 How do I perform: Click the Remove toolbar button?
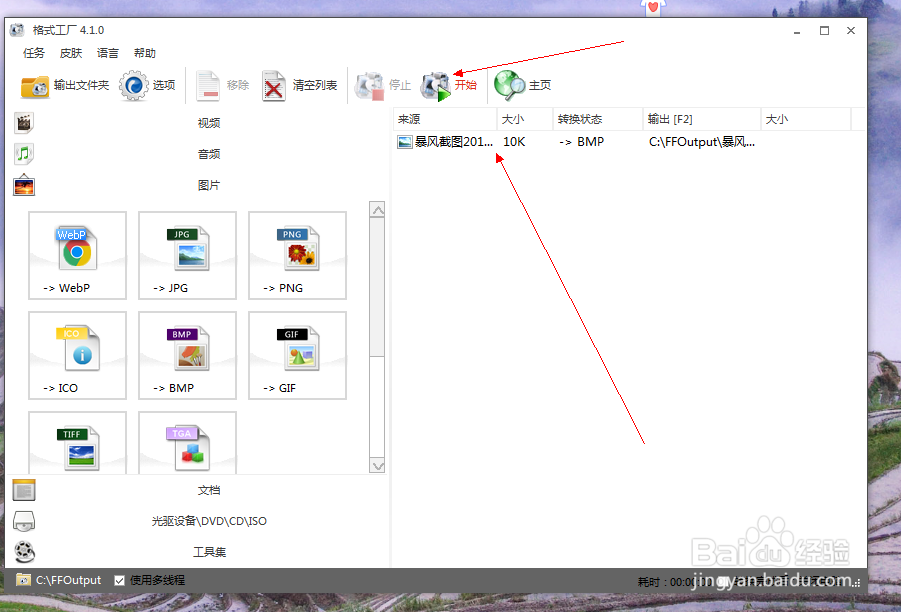[x=222, y=86]
